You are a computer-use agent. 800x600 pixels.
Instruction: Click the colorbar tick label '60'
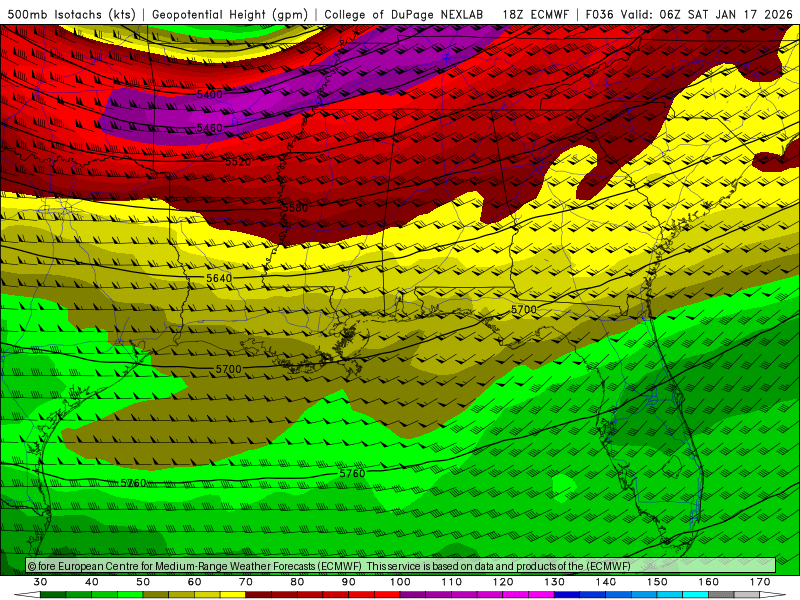pyautogui.click(x=194, y=582)
